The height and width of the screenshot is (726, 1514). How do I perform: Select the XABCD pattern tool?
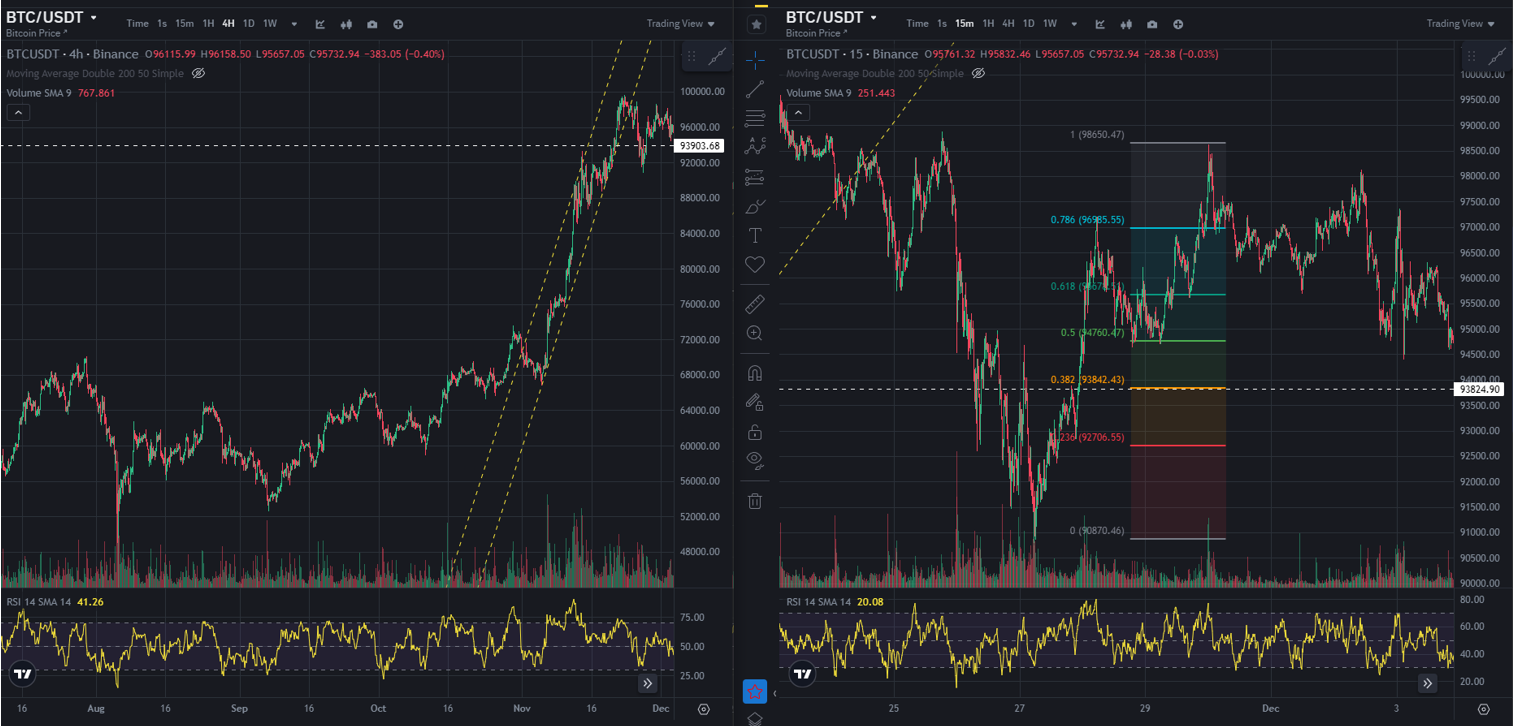pyautogui.click(x=755, y=147)
